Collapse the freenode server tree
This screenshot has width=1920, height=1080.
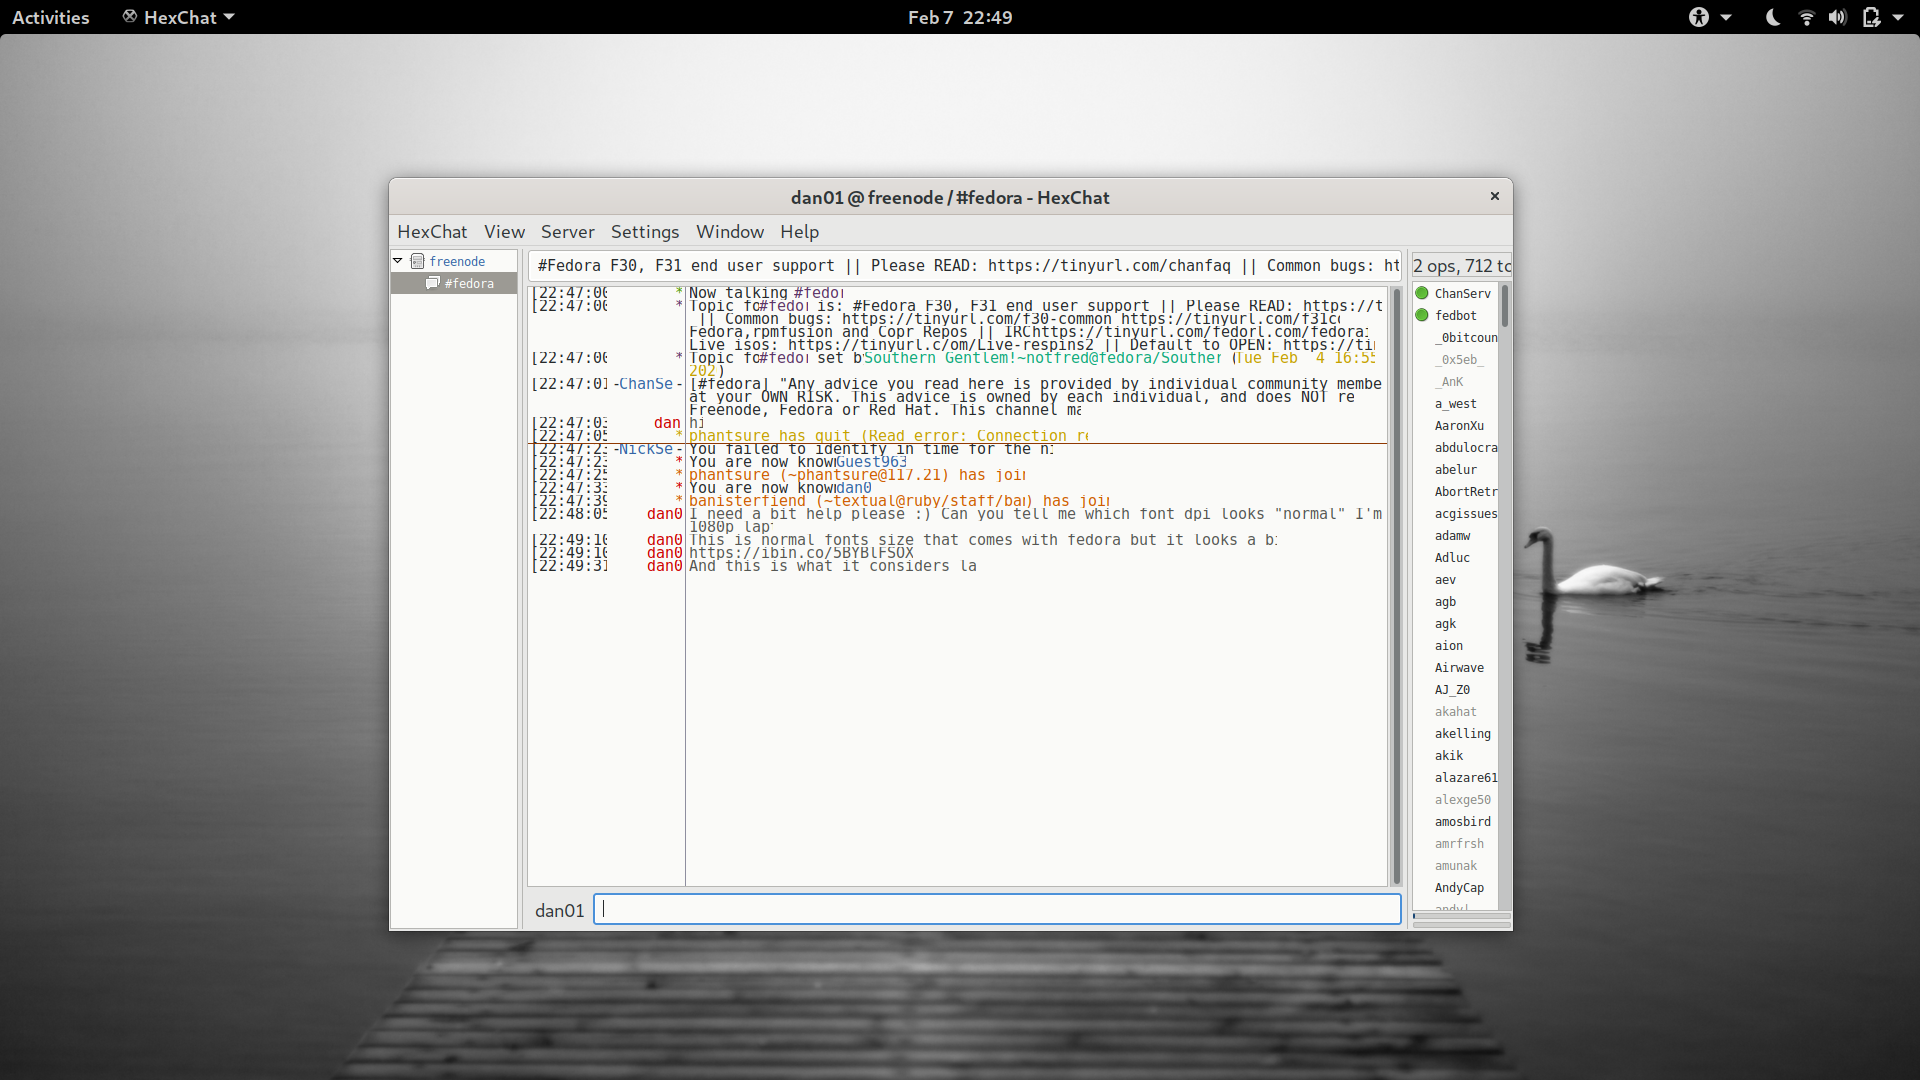[398, 261]
